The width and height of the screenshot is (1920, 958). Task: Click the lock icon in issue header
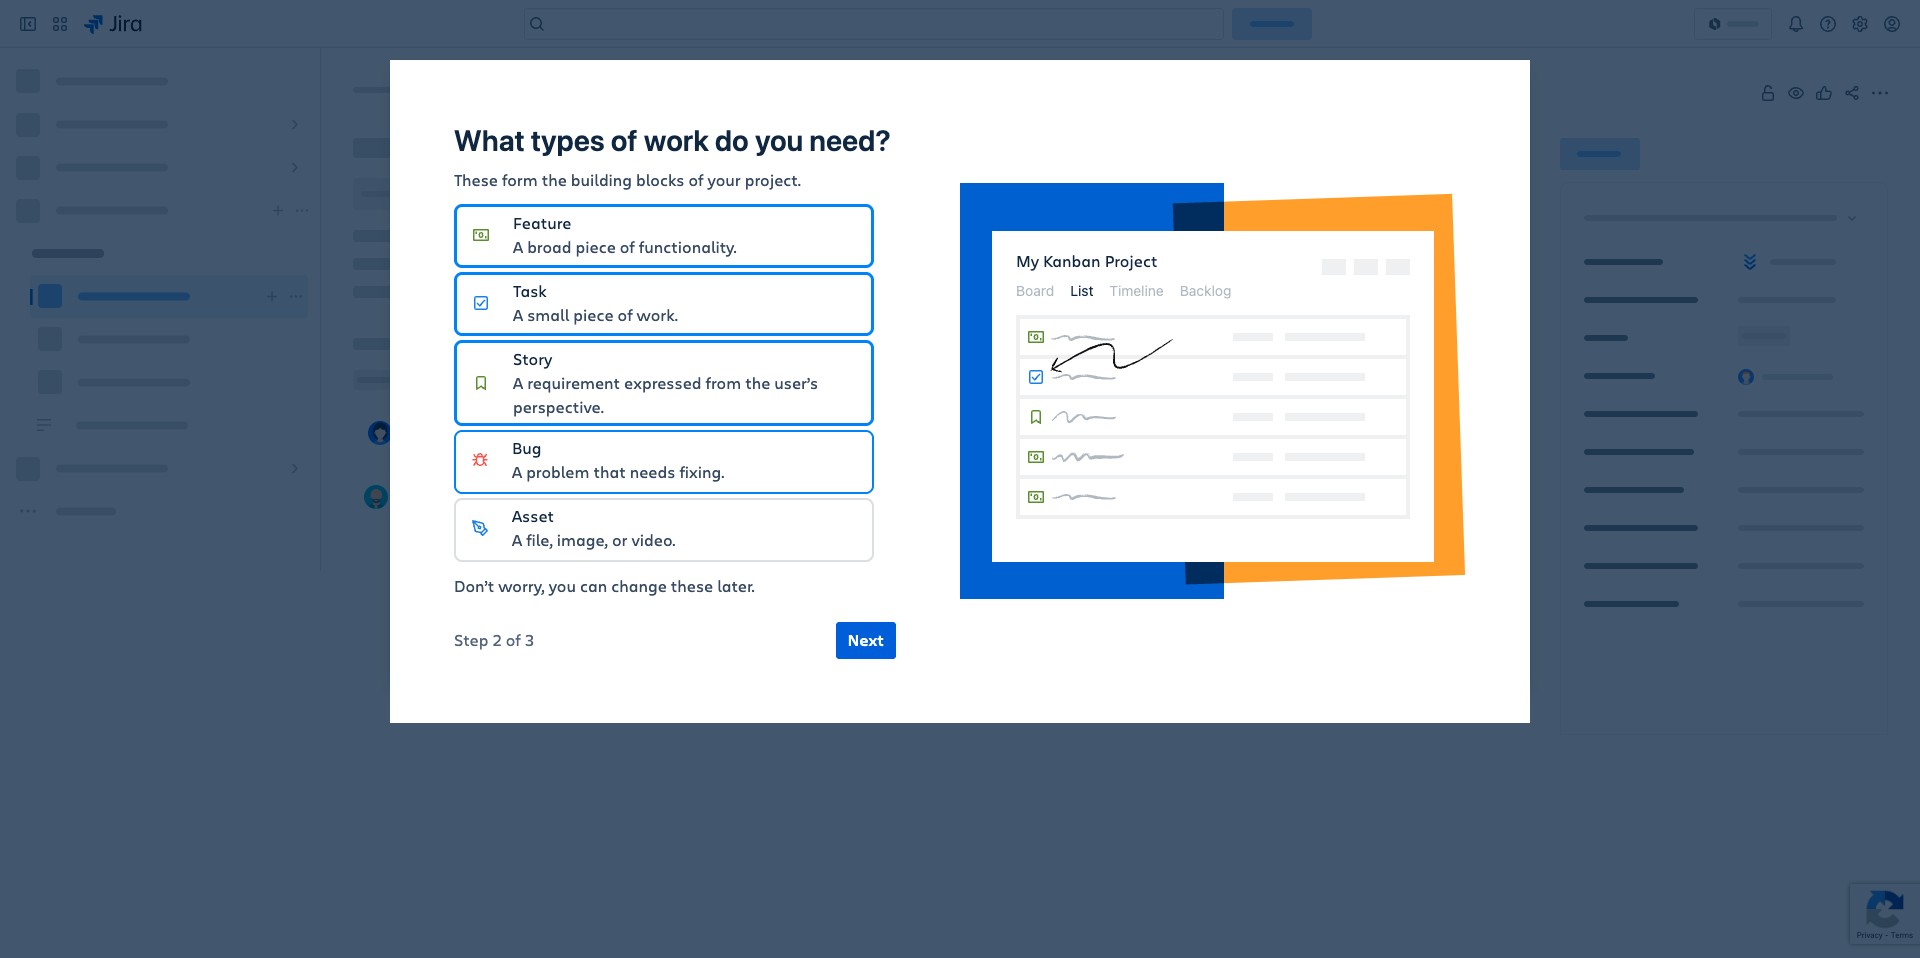tap(1768, 93)
